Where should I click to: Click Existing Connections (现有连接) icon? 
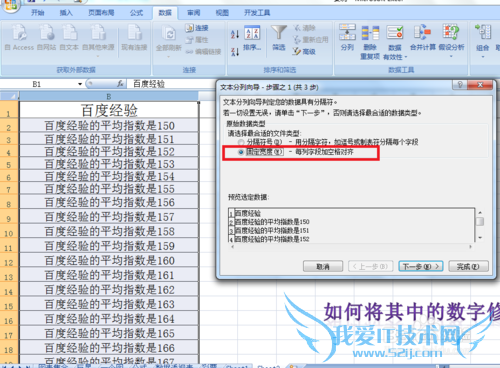tap(134, 37)
